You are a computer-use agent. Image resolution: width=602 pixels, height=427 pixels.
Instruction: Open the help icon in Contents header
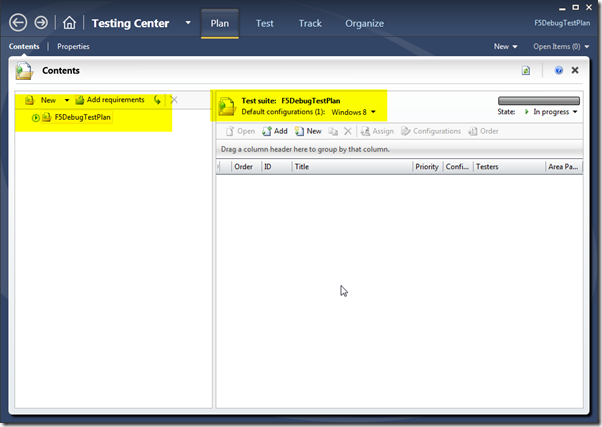click(x=559, y=70)
